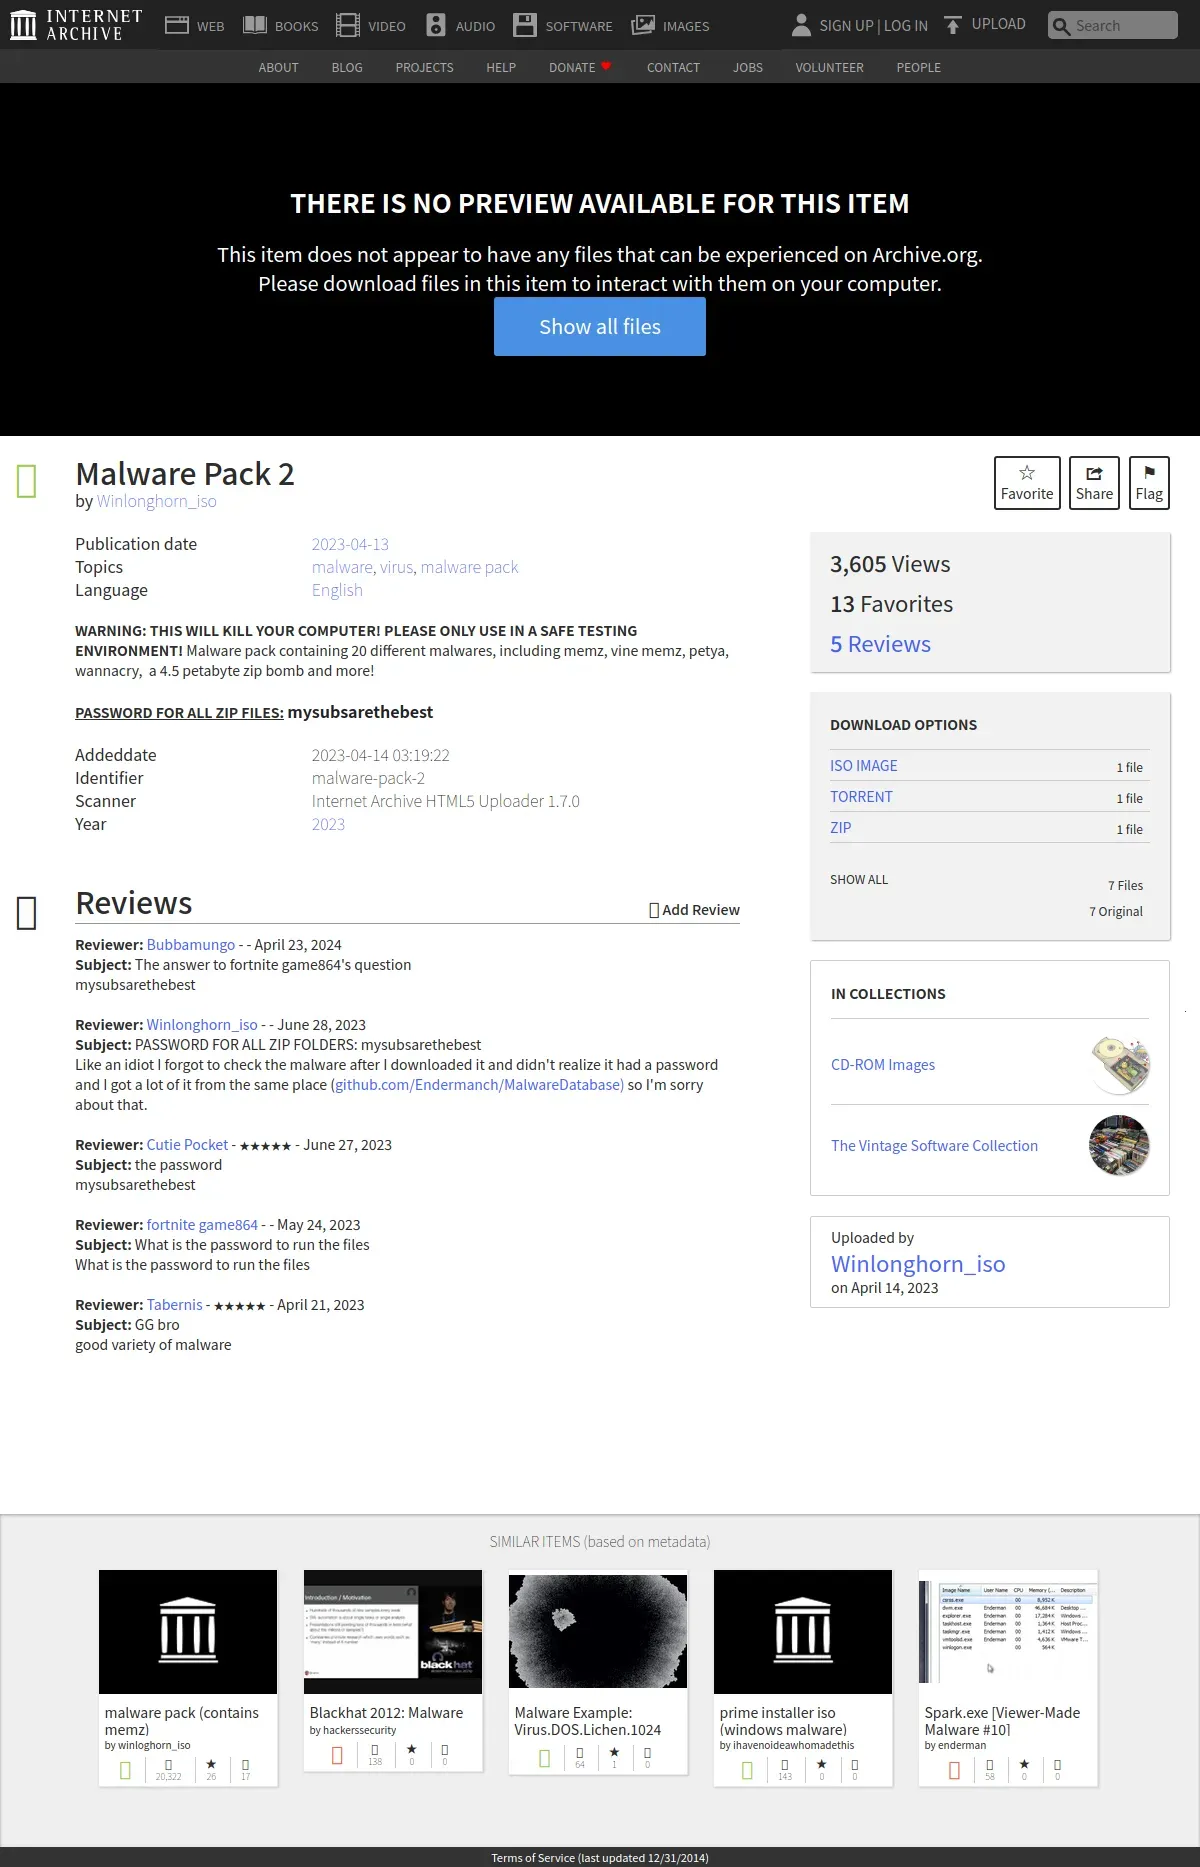The width and height of the screenshot is (1200, 1867).
Task: Open the Web section icon
Action: click(x=177, y=25)
